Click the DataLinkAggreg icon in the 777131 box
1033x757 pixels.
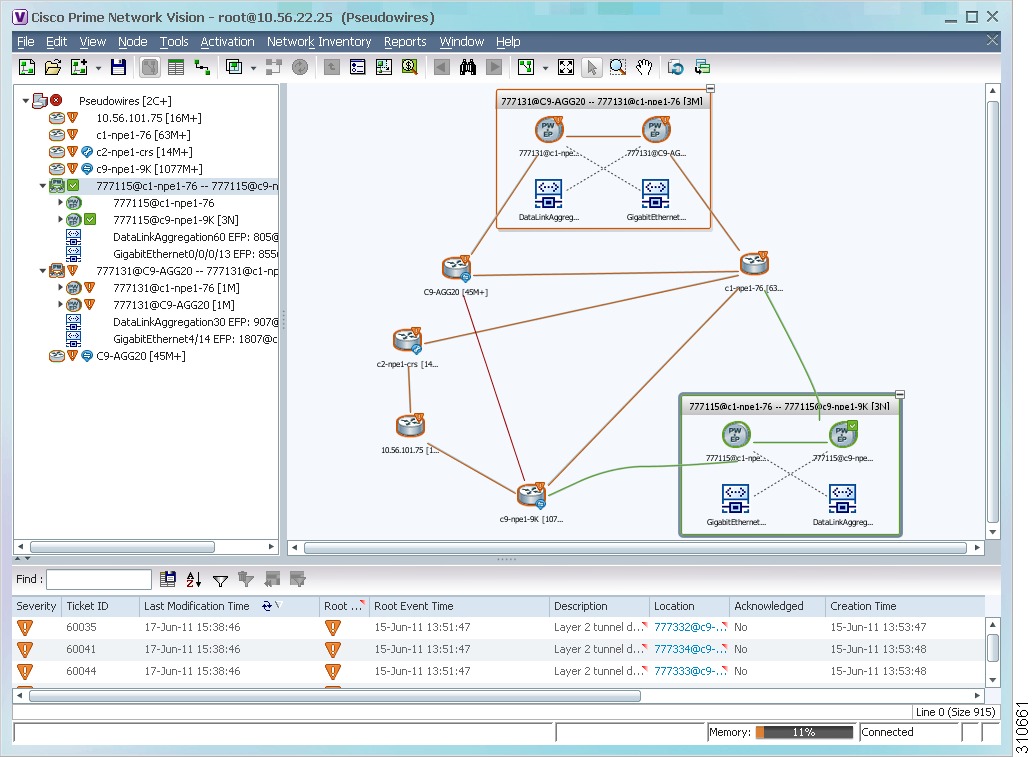(548, 194)
